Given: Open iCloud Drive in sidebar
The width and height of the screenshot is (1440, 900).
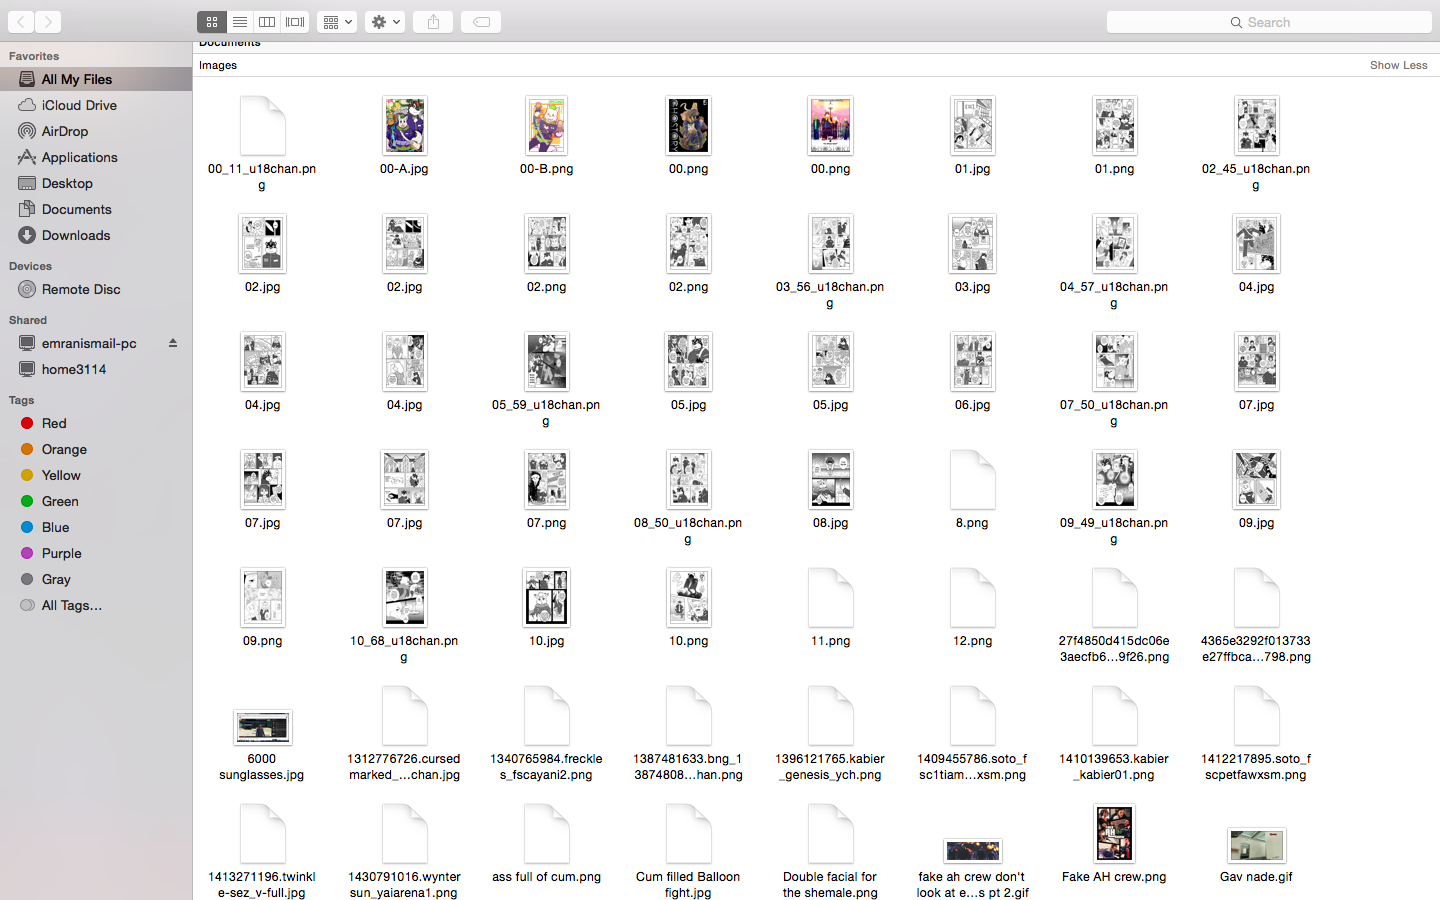Looking at the screenshot, I should [96, 105].
